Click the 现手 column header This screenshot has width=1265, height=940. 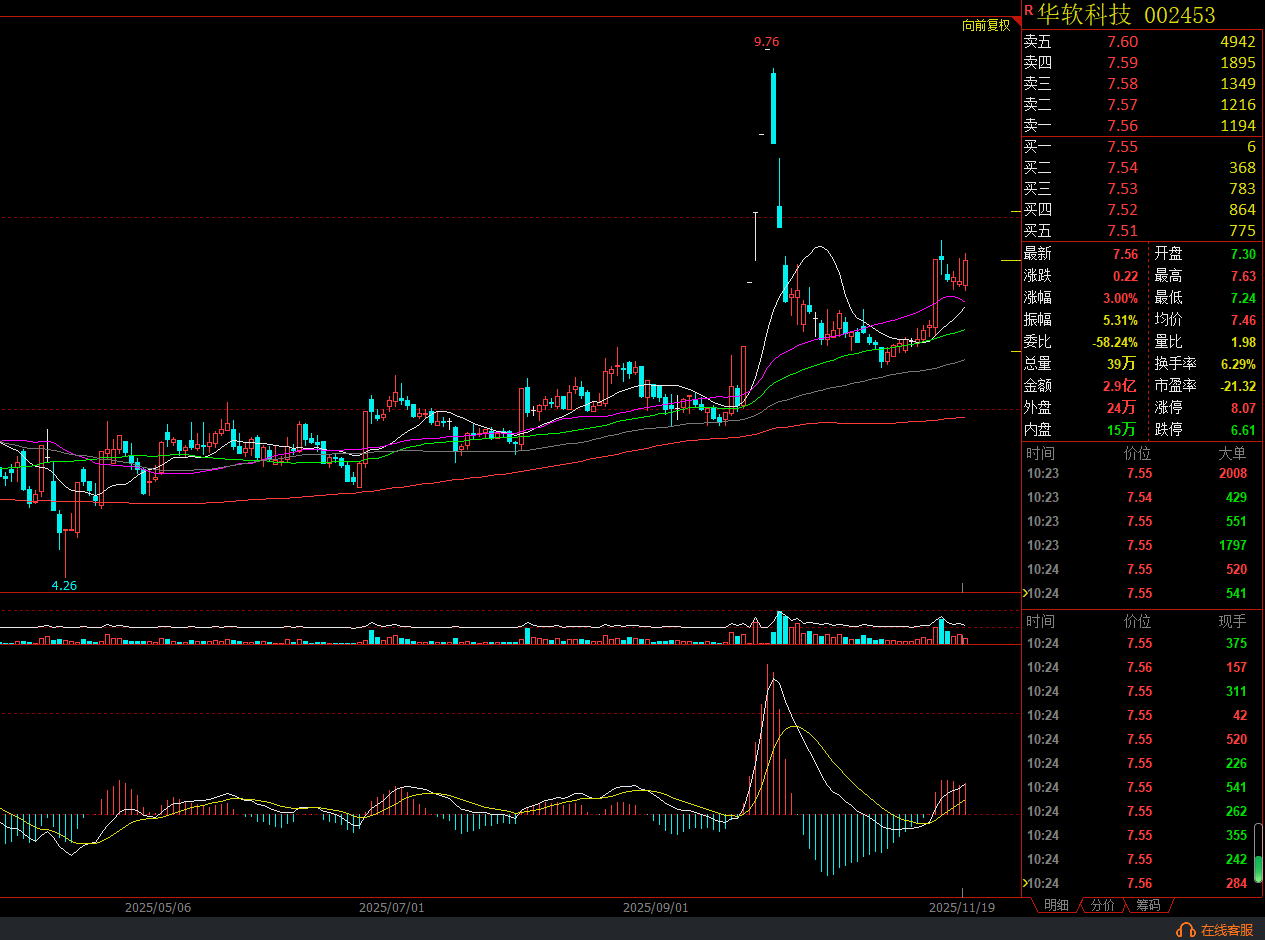coord(1232,621)
